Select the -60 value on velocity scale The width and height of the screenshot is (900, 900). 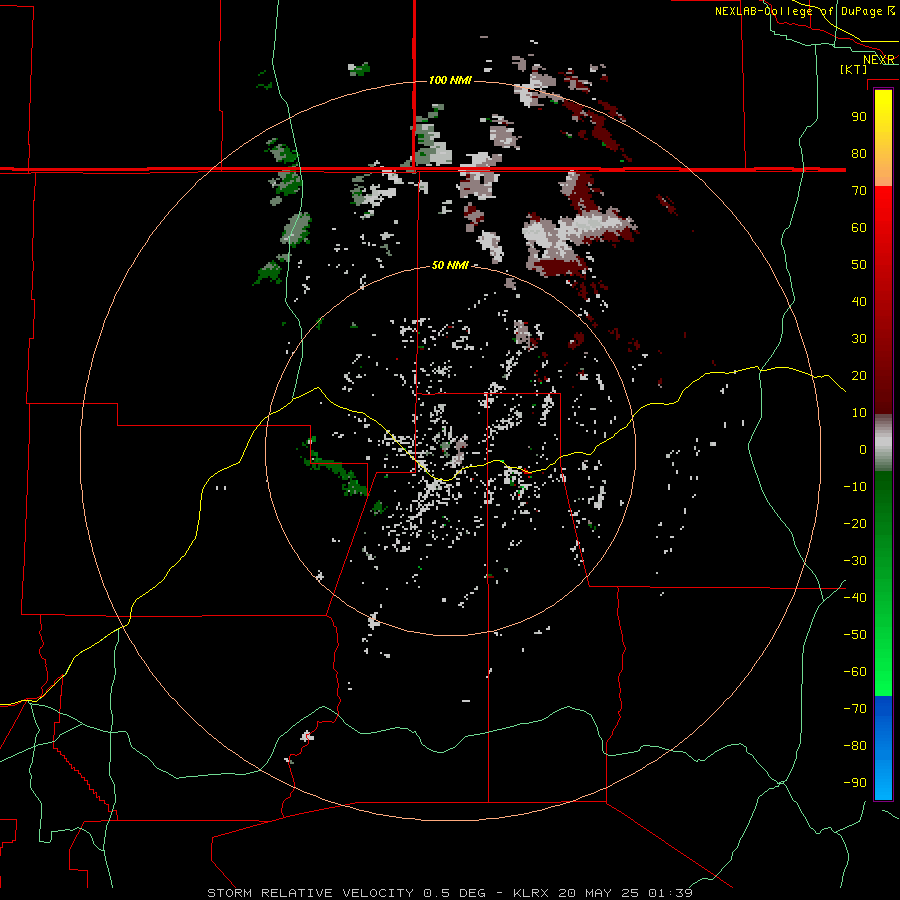[x=855, y=672]
